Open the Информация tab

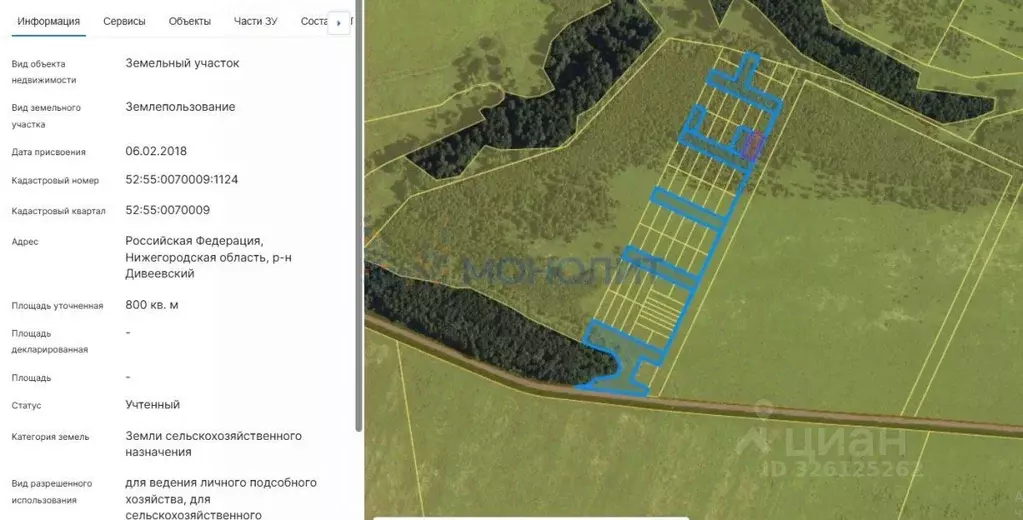point(49,21)
